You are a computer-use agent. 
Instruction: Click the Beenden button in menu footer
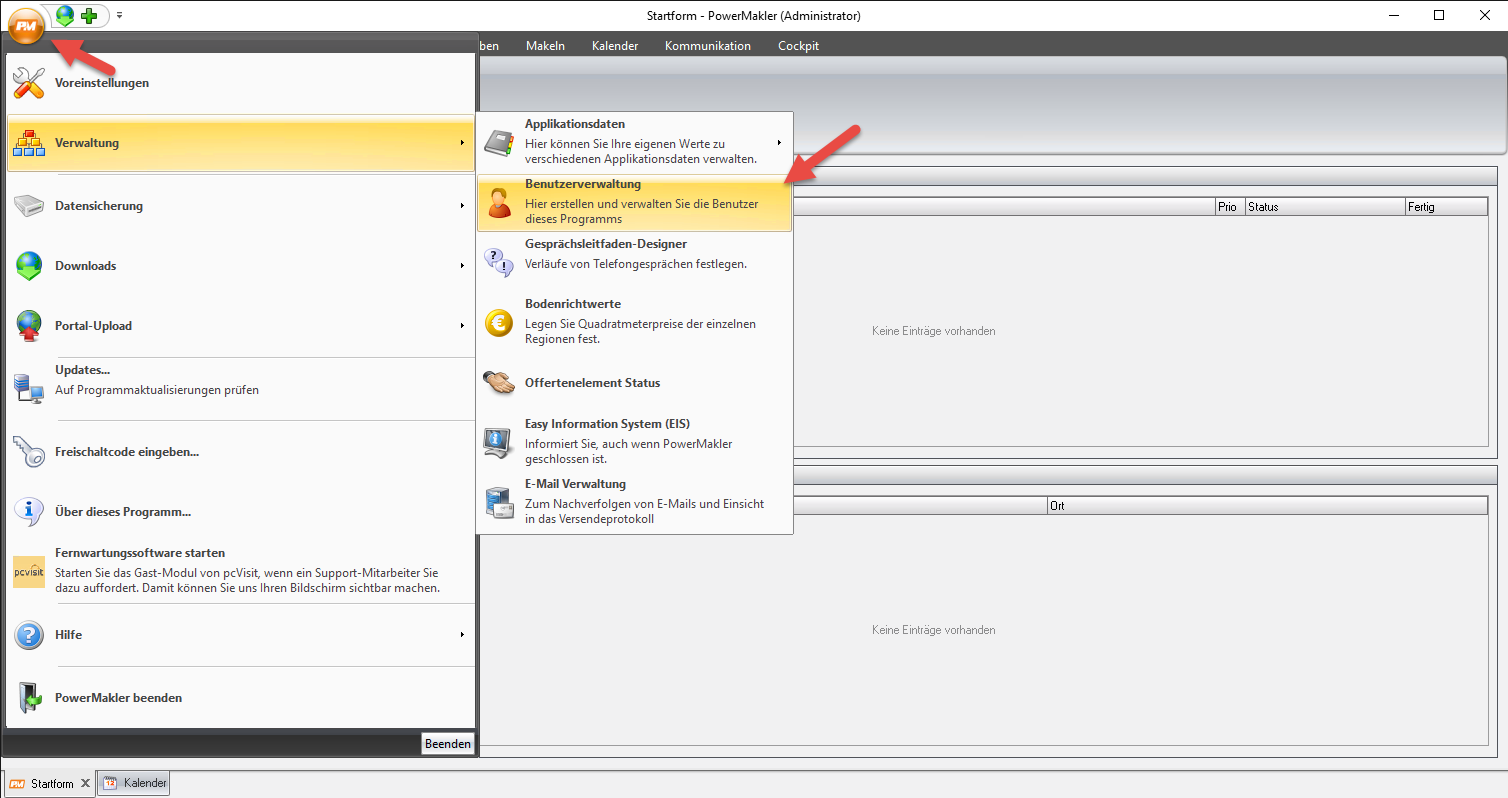(447, 744)
